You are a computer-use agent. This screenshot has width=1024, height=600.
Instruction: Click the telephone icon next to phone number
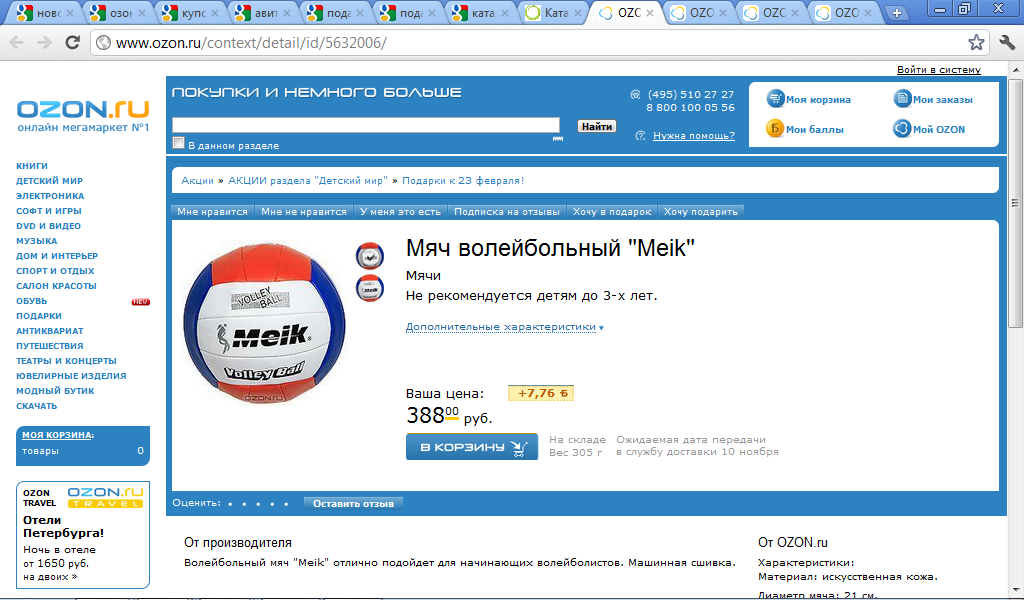click(x=635, y=95)
